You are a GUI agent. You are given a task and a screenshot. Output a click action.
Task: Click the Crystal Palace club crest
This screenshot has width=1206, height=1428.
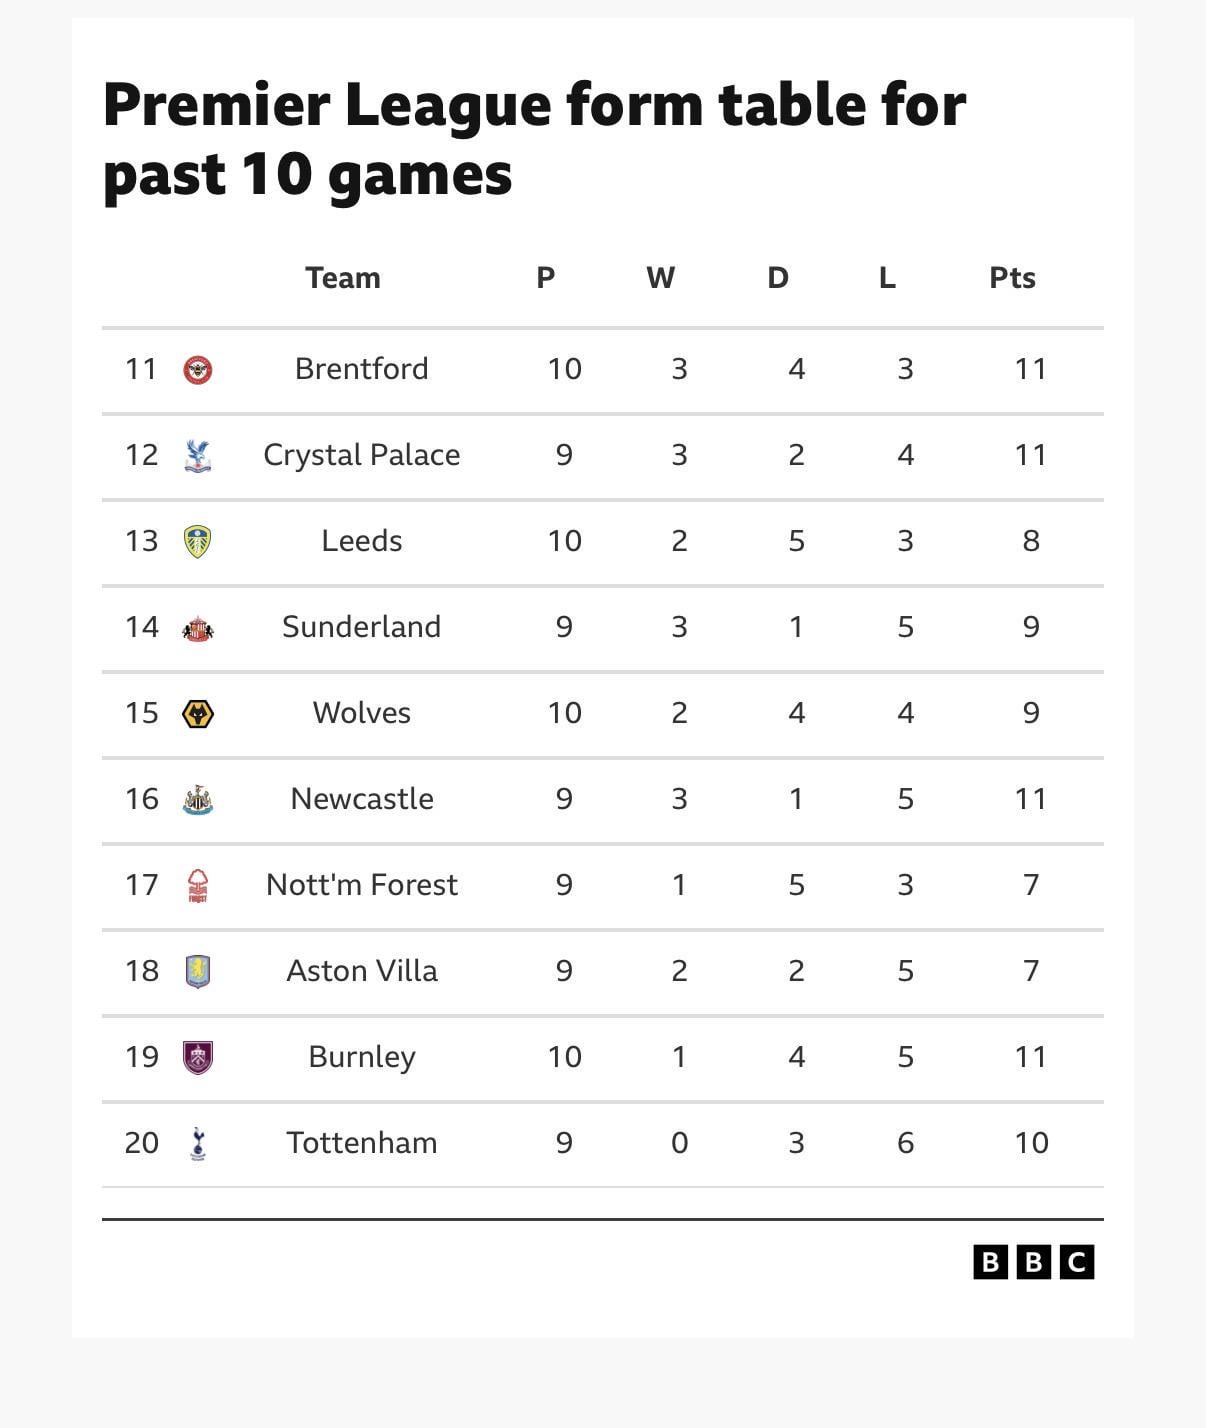coord(198,456)
